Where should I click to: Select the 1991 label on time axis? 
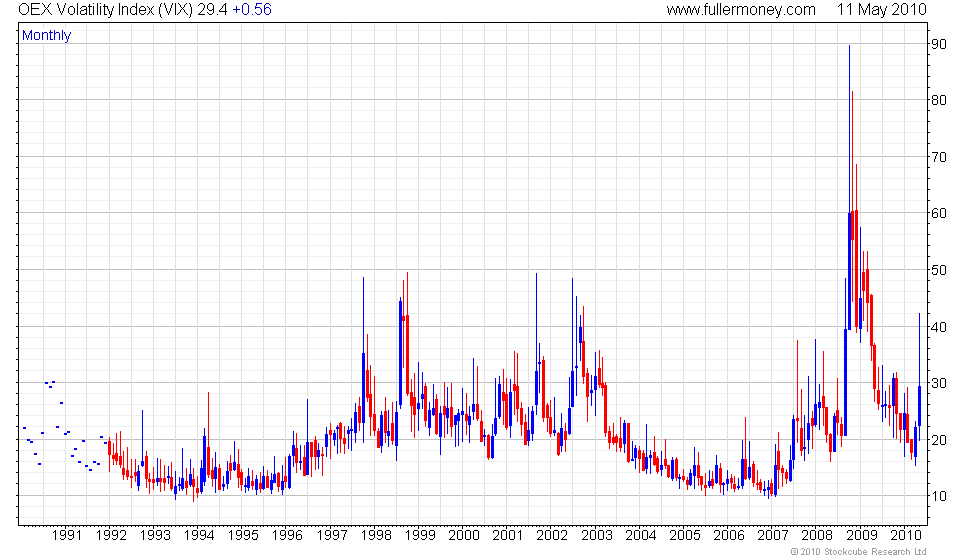tap(67, 535)
